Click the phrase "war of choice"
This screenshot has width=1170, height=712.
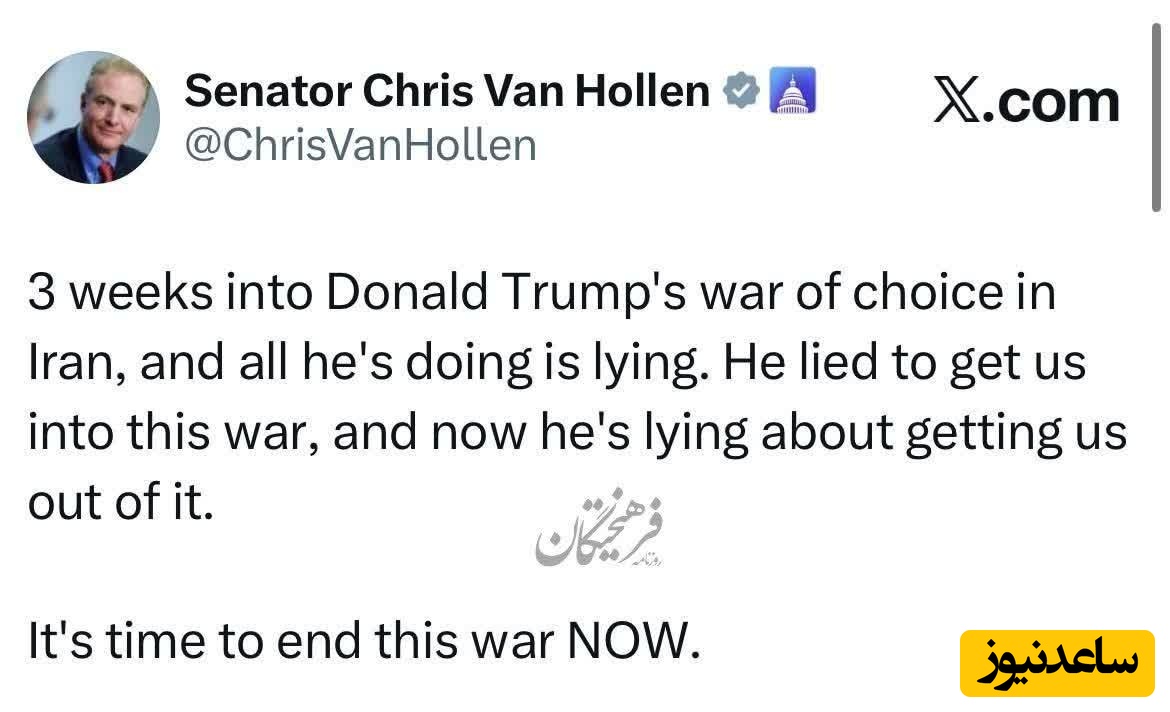(x=796, y=294)
